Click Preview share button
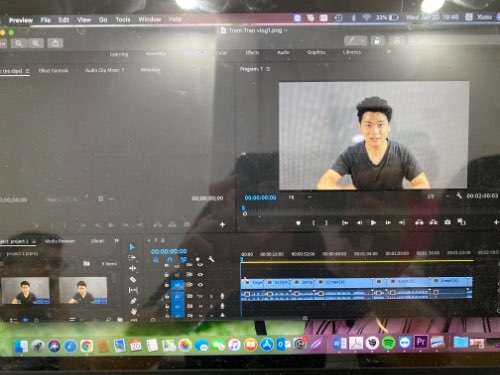The height and width of the screenshot is (375, 500). coord(55,43)
